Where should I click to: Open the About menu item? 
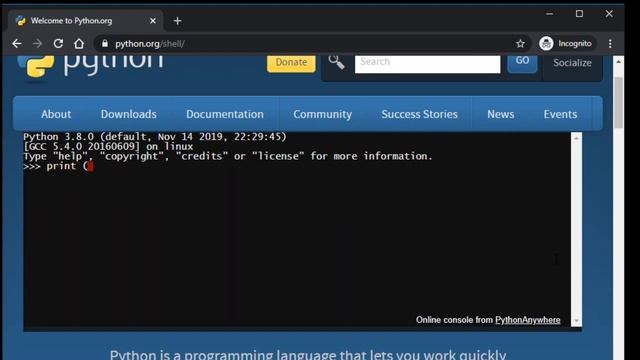click(x=56, y=114)
